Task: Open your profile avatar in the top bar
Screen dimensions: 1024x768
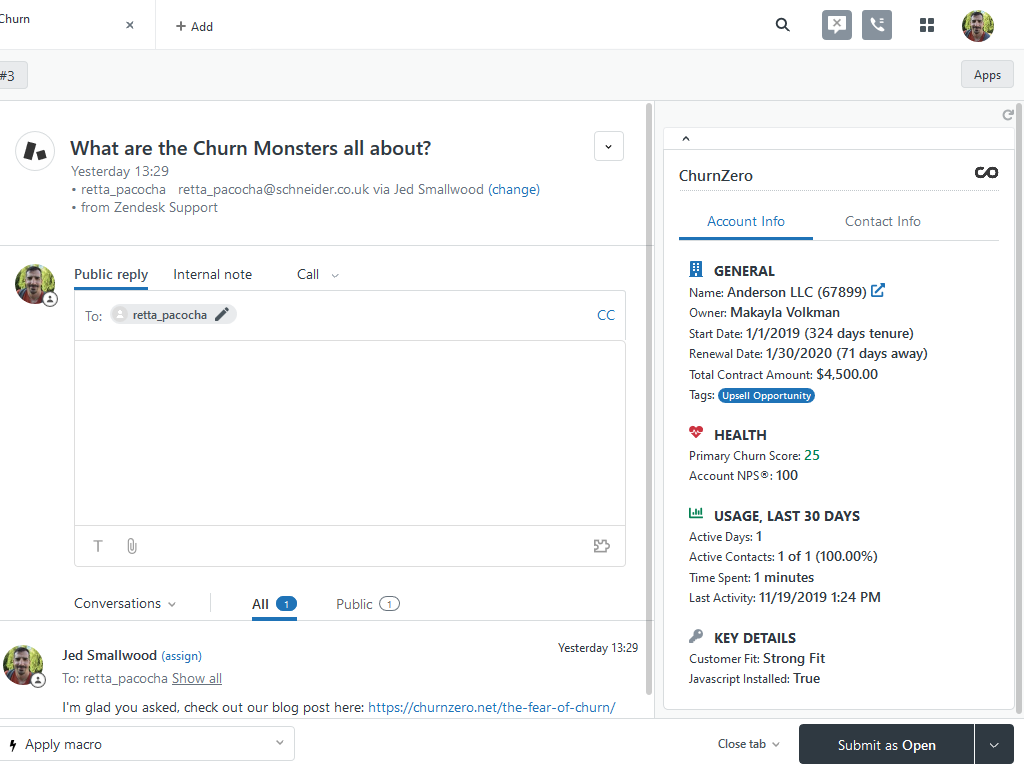Action: (977, 25)
